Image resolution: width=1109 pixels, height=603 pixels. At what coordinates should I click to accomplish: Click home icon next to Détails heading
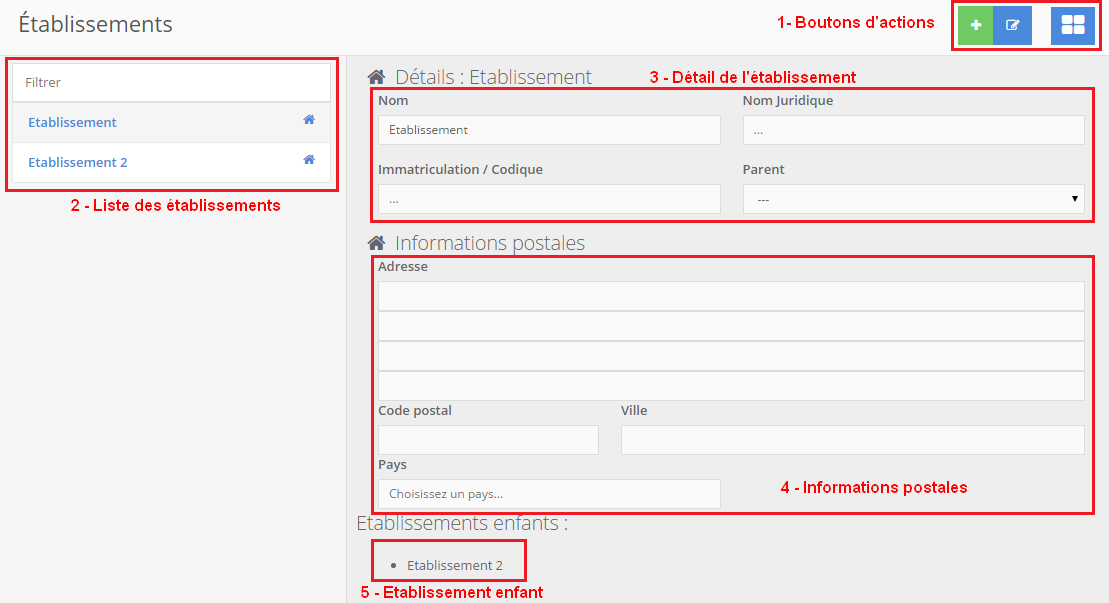coord(377,77)
